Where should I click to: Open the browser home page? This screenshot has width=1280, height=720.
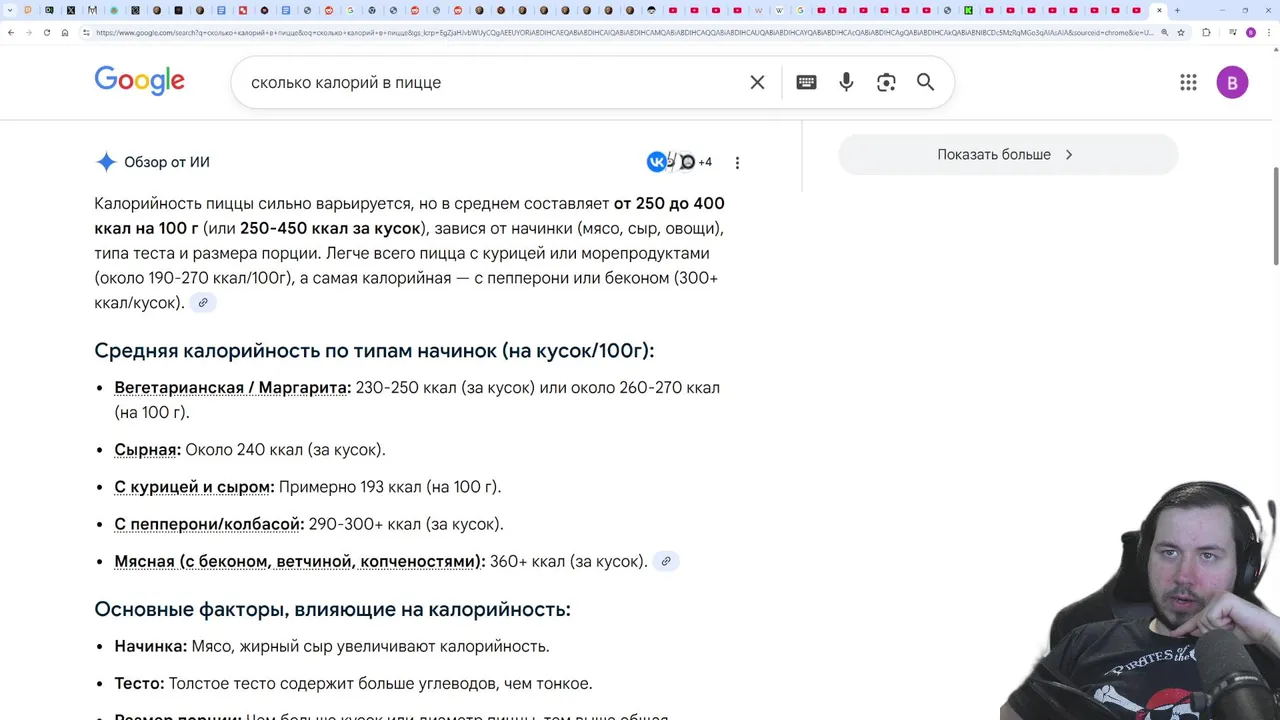[65, 32]
